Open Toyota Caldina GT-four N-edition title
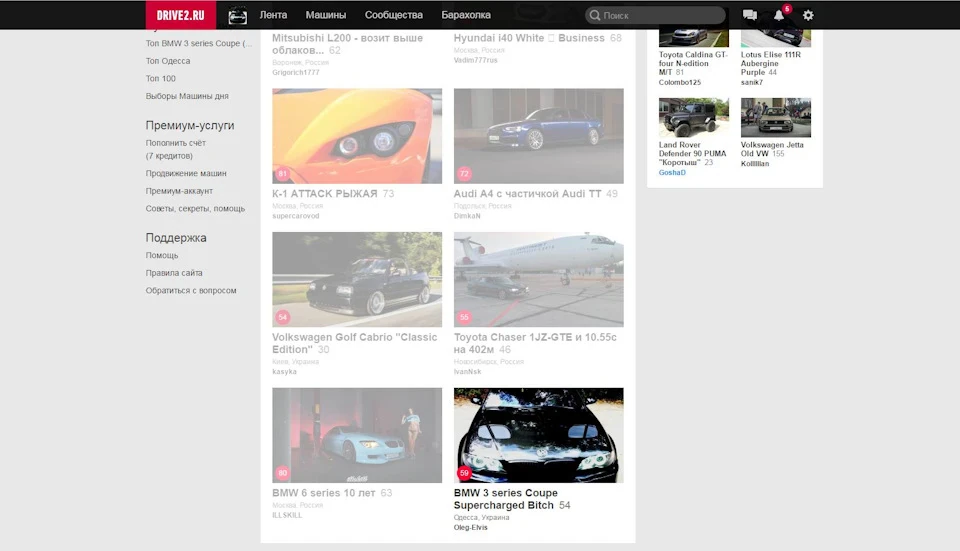 (x=692, y=63)
